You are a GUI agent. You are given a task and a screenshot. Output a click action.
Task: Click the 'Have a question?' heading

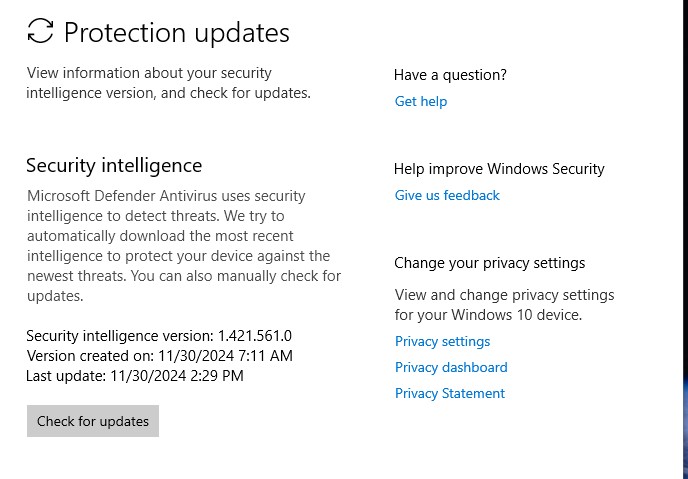point(450,75)
